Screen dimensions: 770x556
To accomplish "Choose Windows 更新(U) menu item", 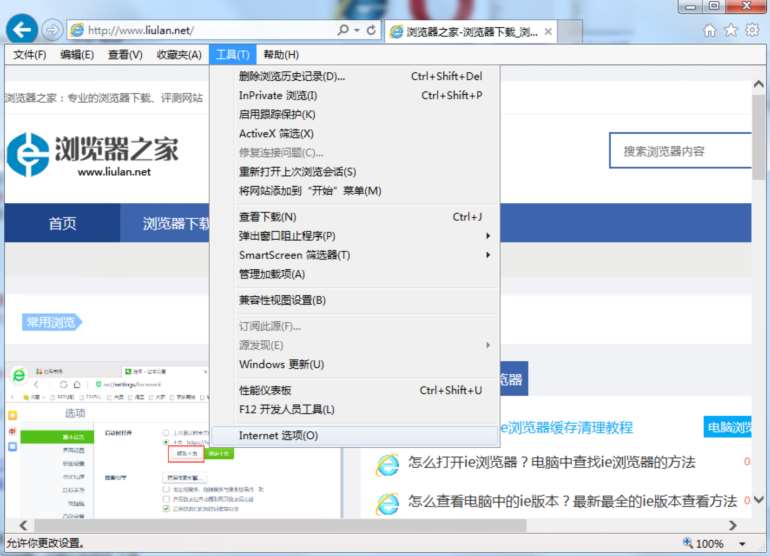I will click(355, 364).
